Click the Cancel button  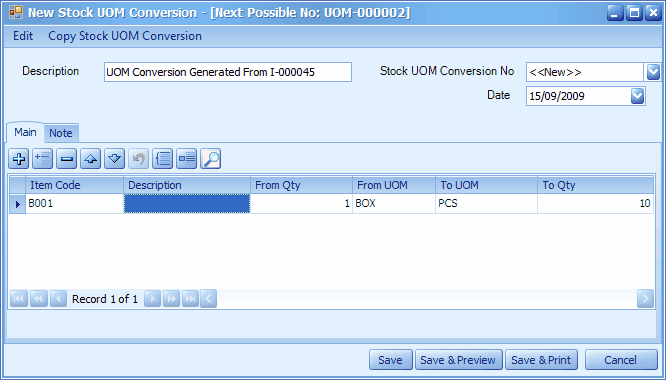(621, 360)
